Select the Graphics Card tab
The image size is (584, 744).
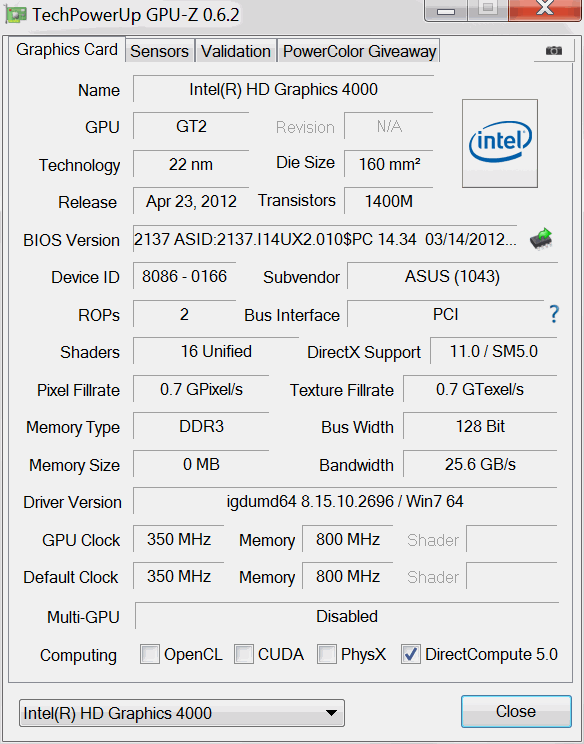point(67,49)
